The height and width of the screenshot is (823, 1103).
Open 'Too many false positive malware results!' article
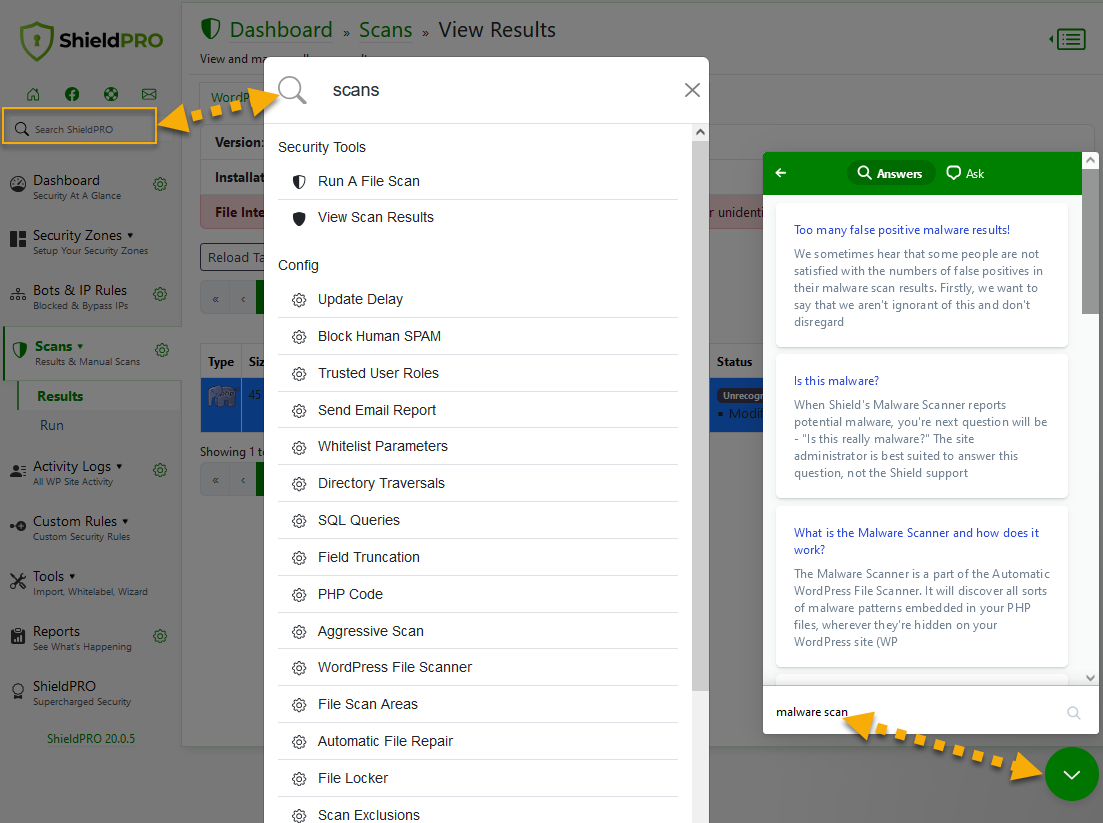pyautogui.click(x=902, y=230)
